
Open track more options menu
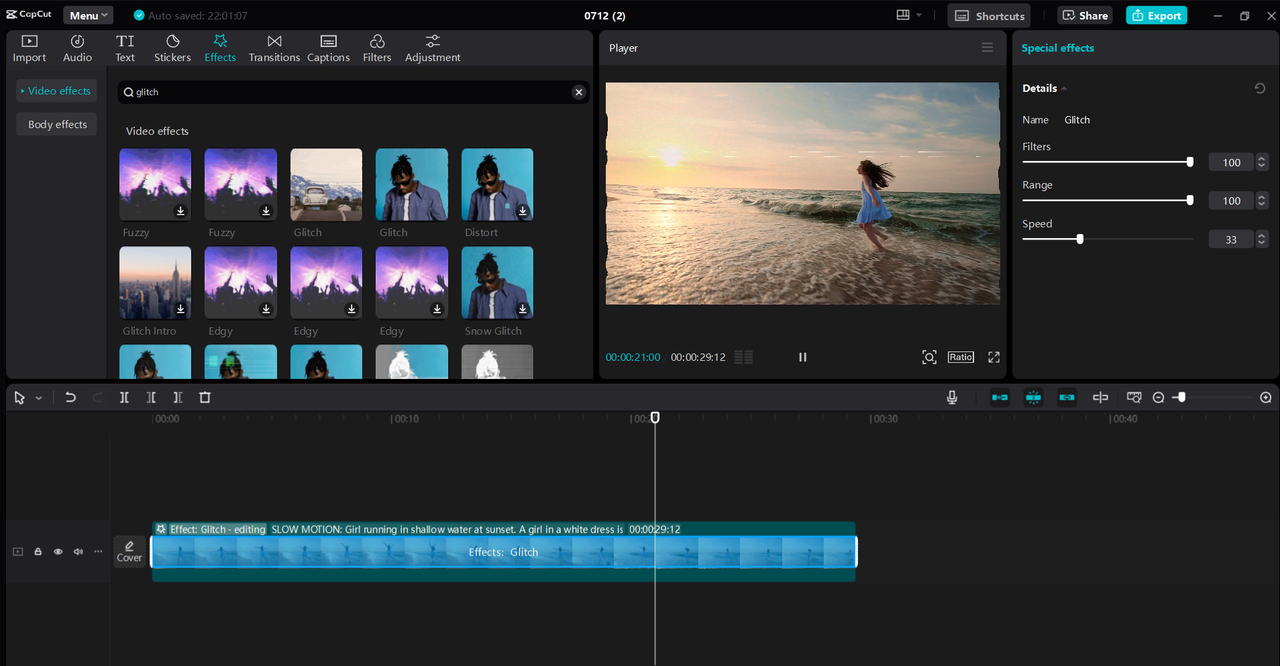pyautogui.click(x=98, y=551)
